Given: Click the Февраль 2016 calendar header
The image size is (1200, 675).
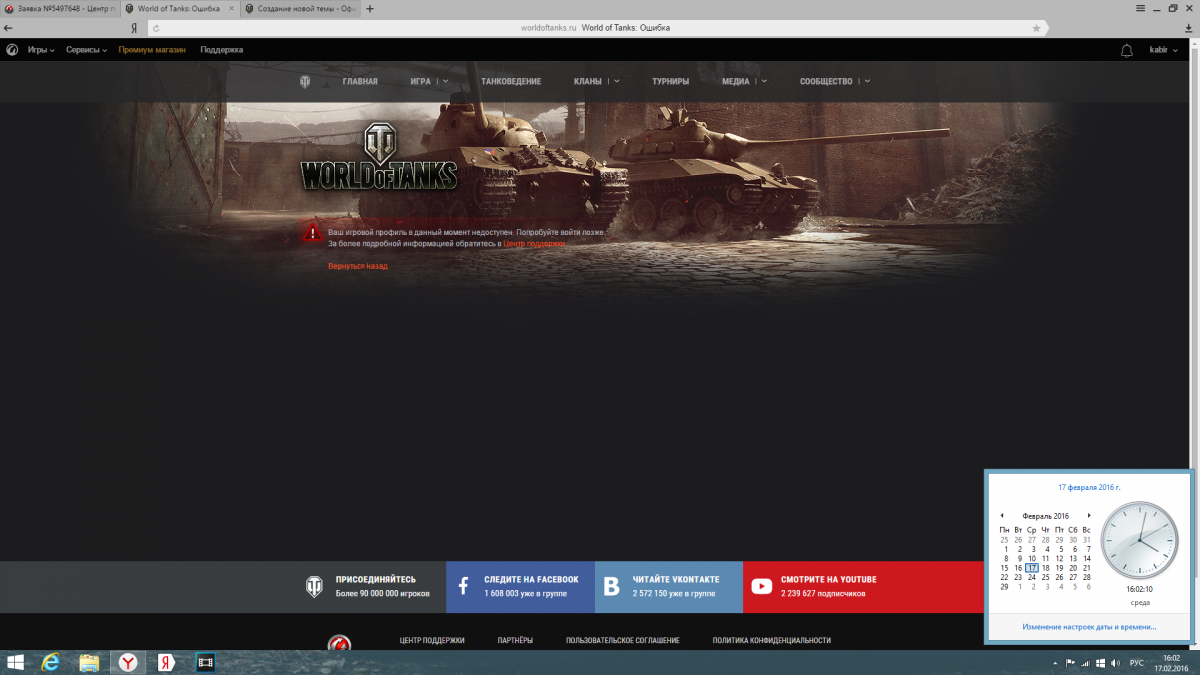Looking at the screenshot, I should click(x=1045, y=516).
